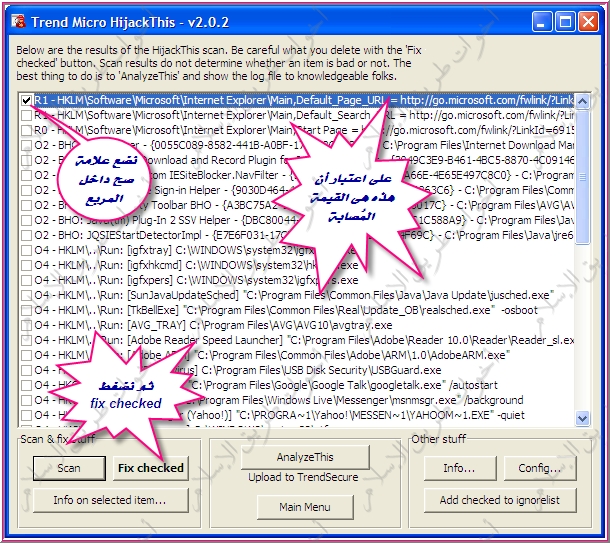Click the AnalyzeThis button

pos(305,457)
